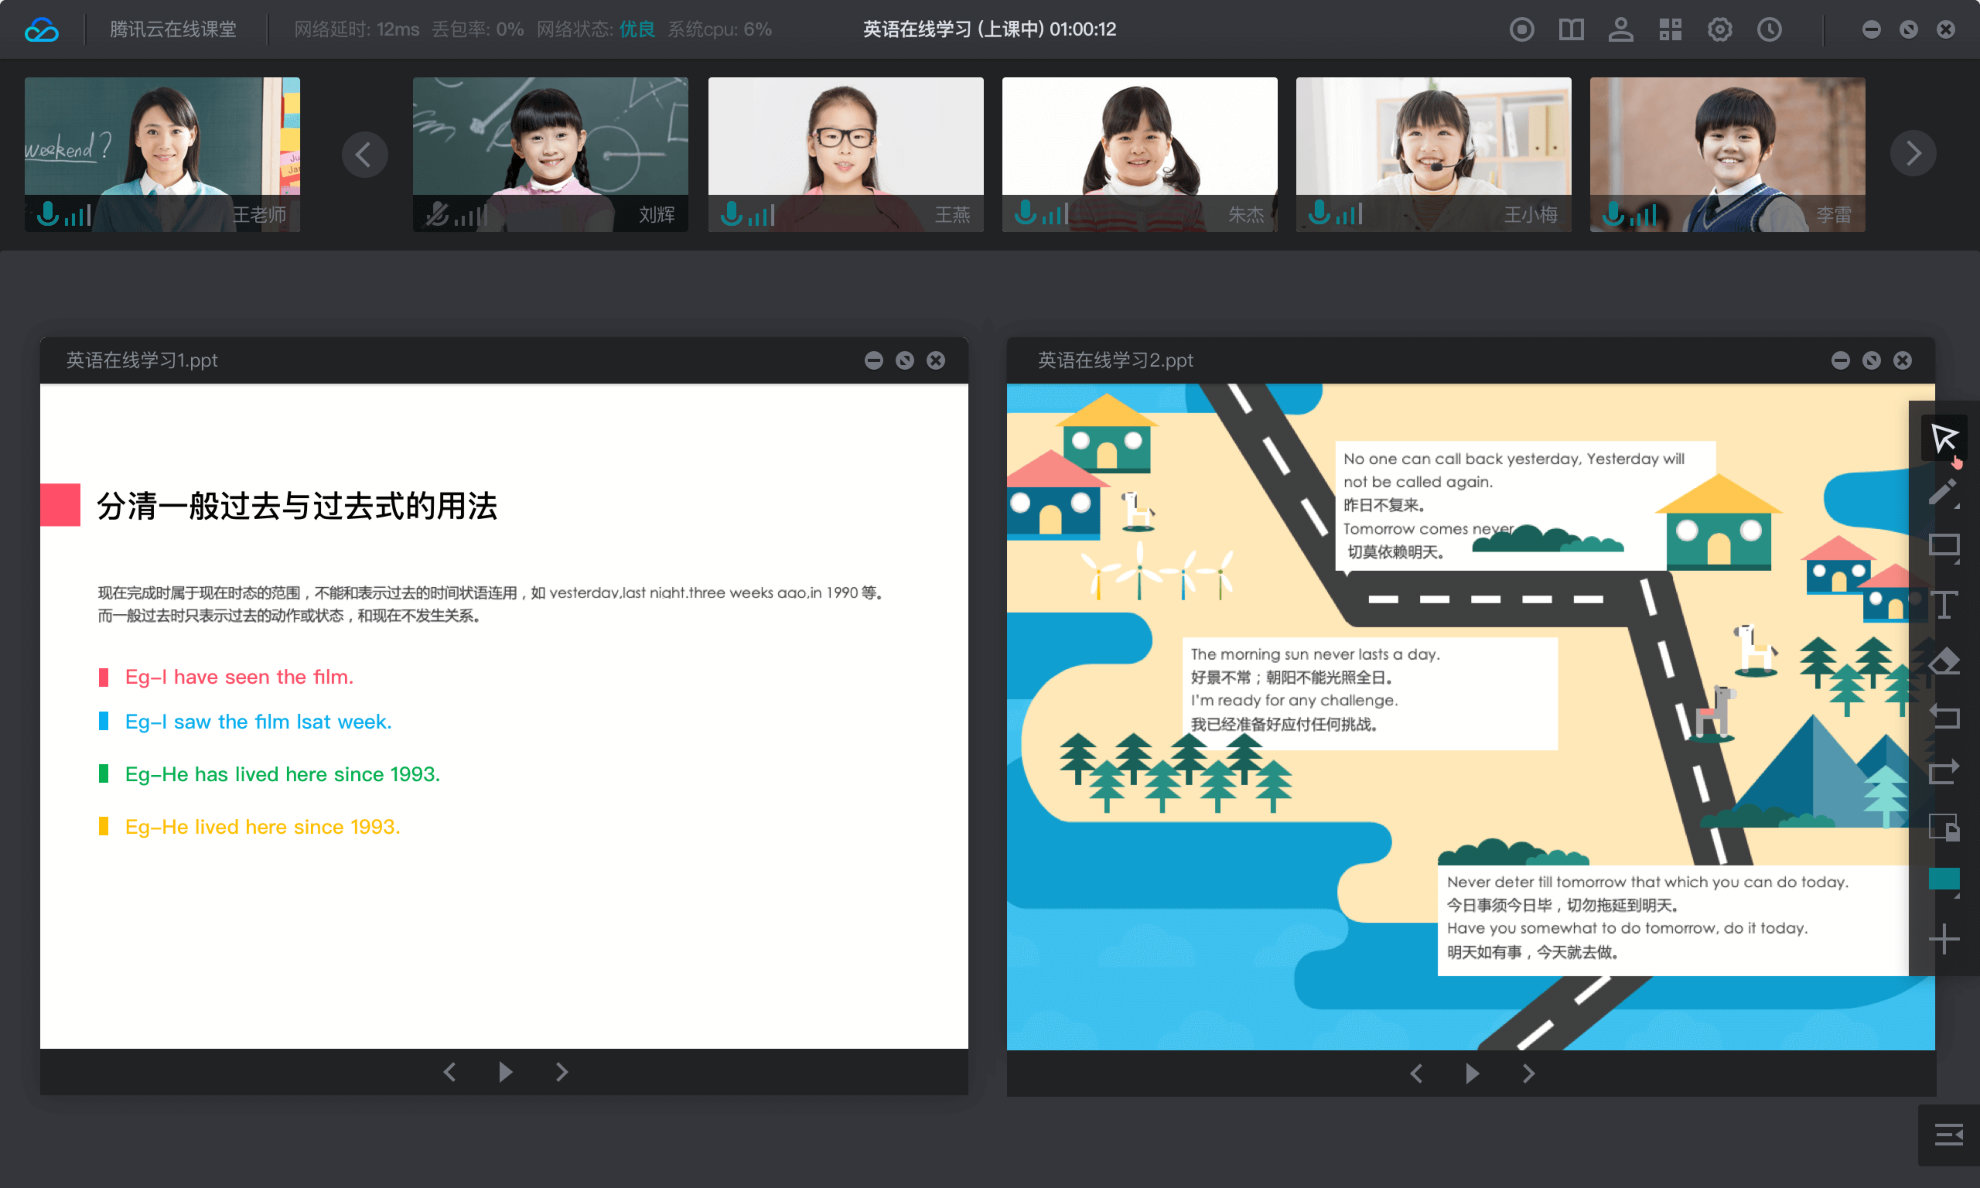
Task: Click the redo arrow in whiteboard toolbar
Action: pos(1943,772)
